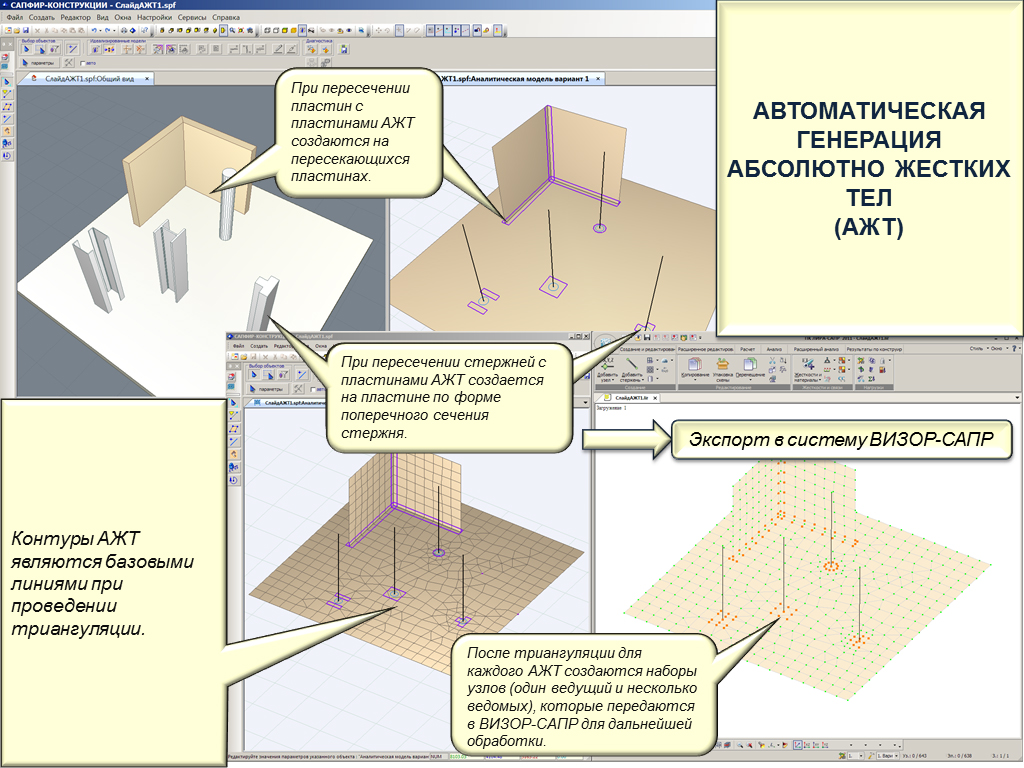Click the Упаковка схемы ribbon icon
Viewport: 1024px width, 768px height.
coord(722,366)
